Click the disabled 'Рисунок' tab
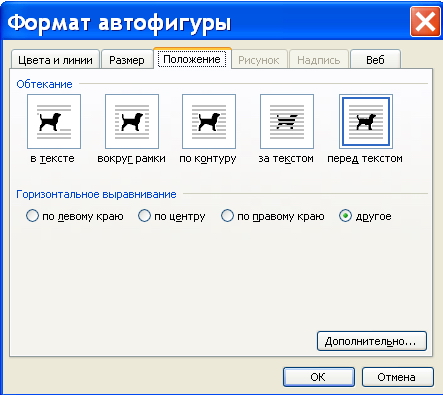 pyautogui.click(x=259, y=60)
